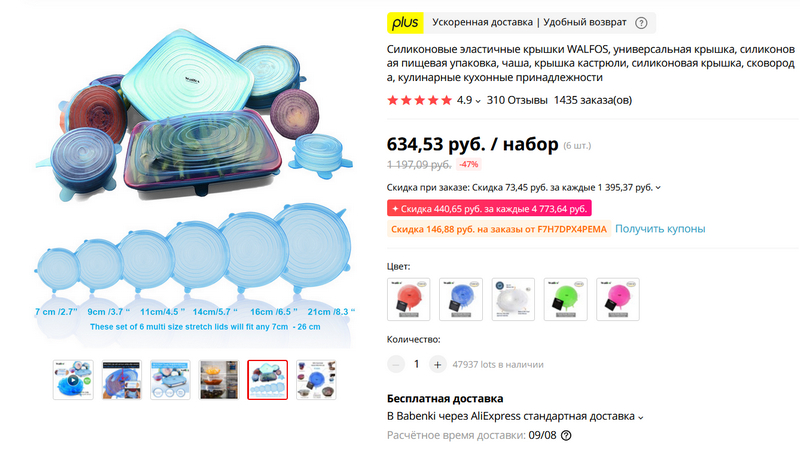Viewport: 800px width, 454px height.
Task: Click the delivery time help icon
Action: (566, 436)
